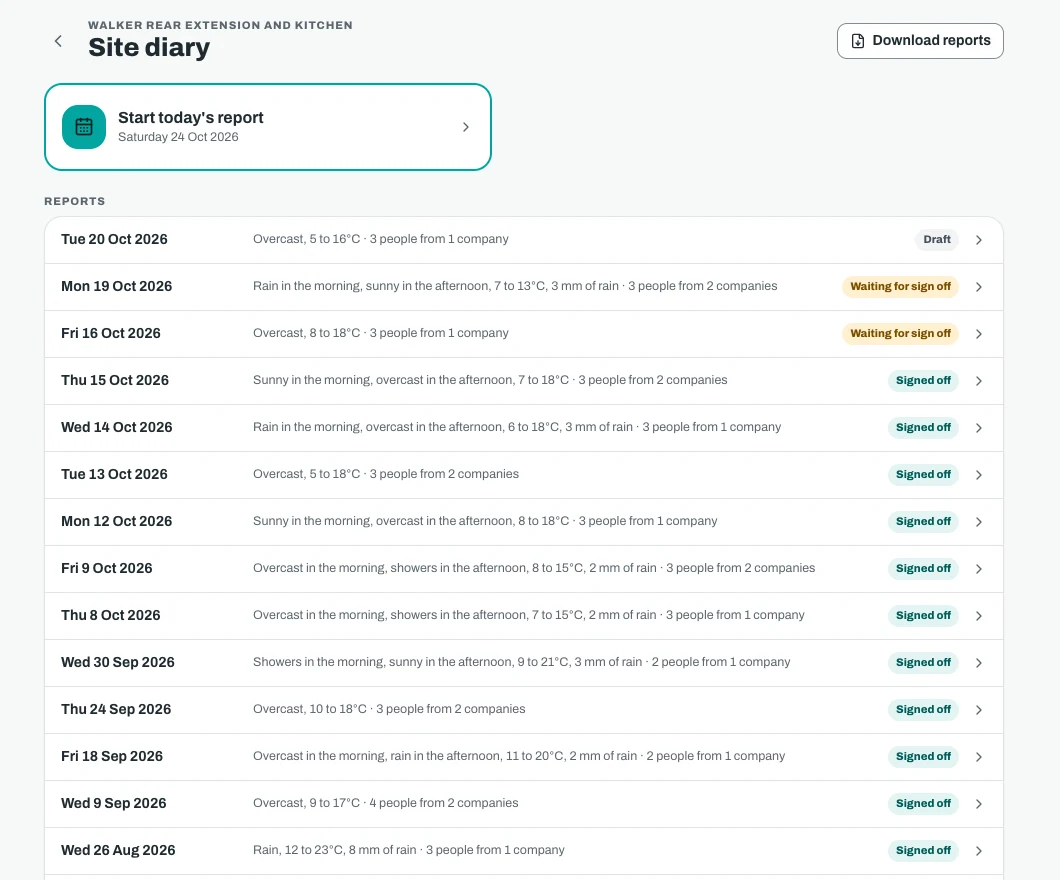
Task: Select date text Fri 9 Oct 2026
Action: pos(107,568)
